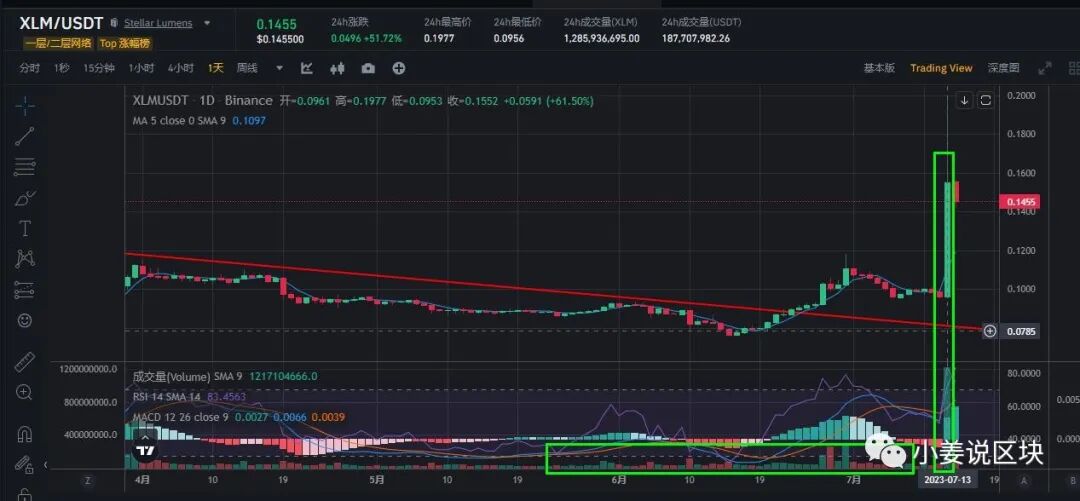Switch to Trading View chart
This screenshot has height=501, width=1080.
941,68
